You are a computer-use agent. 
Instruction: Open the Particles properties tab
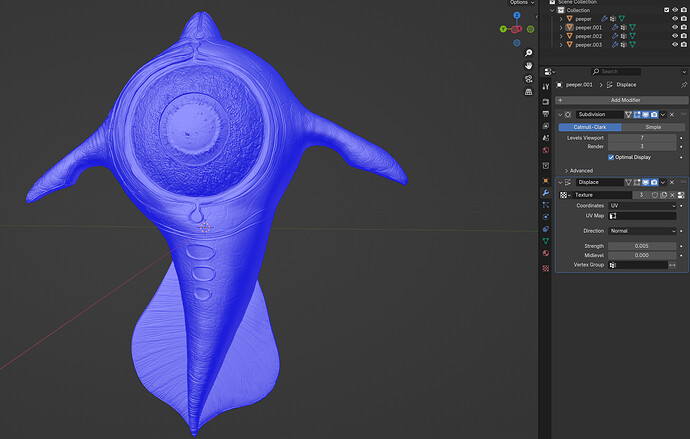[x=546, y=205]
